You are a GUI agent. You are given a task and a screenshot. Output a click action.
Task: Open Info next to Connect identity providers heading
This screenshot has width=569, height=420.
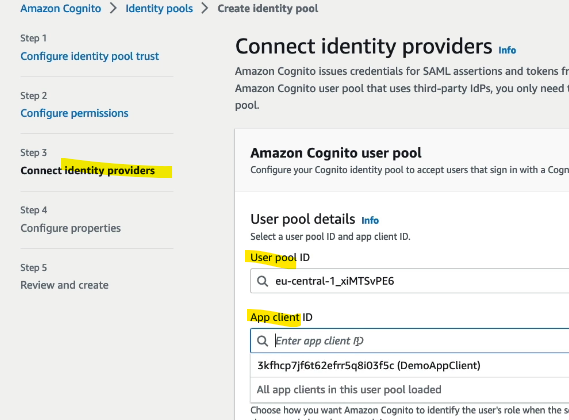(x=507, y=50)
